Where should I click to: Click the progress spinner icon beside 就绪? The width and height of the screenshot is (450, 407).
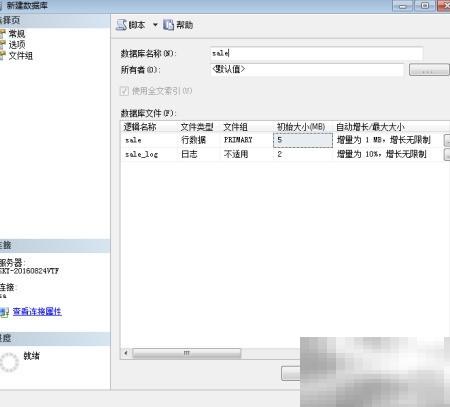pyautogui.click(x=9, y=362)
